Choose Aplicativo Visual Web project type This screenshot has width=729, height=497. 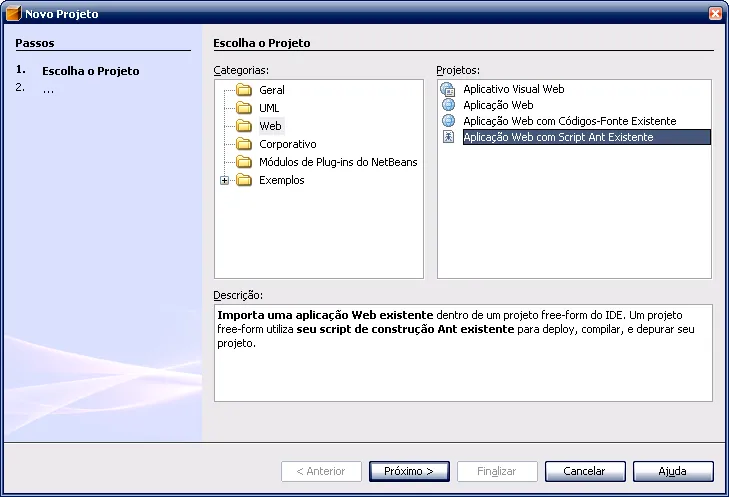point(514,89)
